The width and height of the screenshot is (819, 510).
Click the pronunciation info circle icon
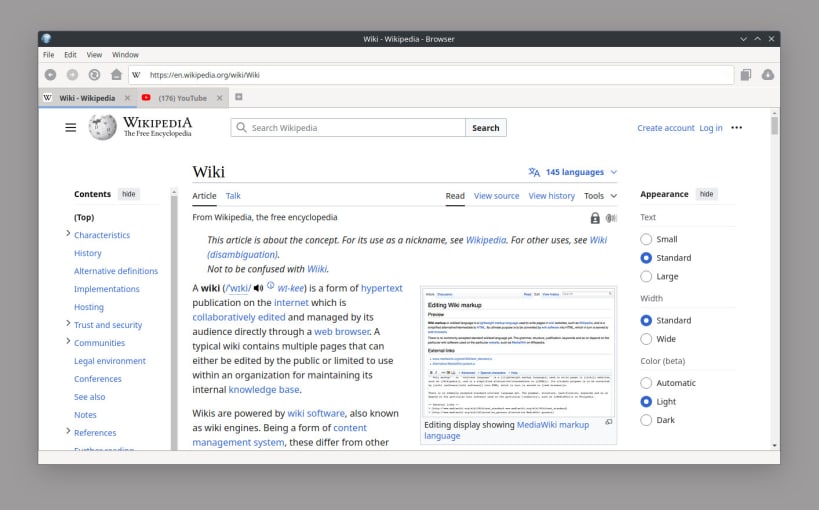point(271,285)
